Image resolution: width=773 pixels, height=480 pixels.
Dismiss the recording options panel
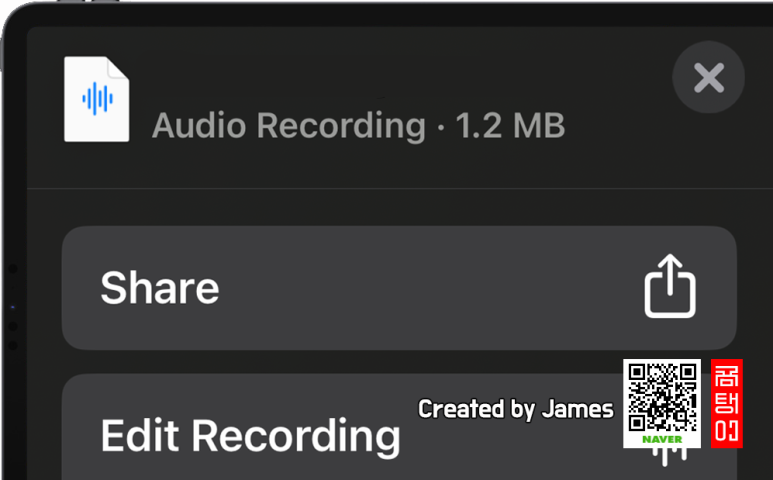coord(708,77)
